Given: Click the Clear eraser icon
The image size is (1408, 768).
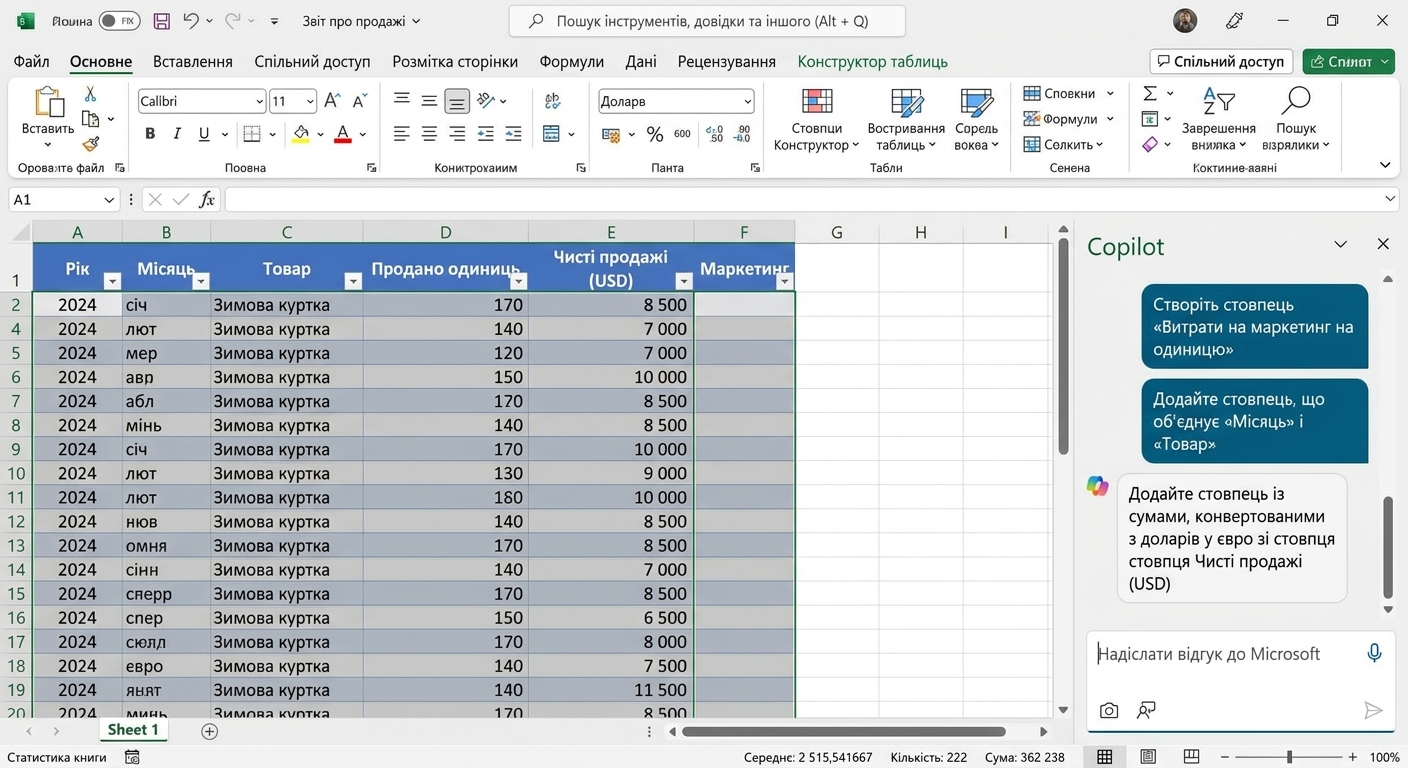Looking at the screenshot, I should click(x=1150, y=145).
